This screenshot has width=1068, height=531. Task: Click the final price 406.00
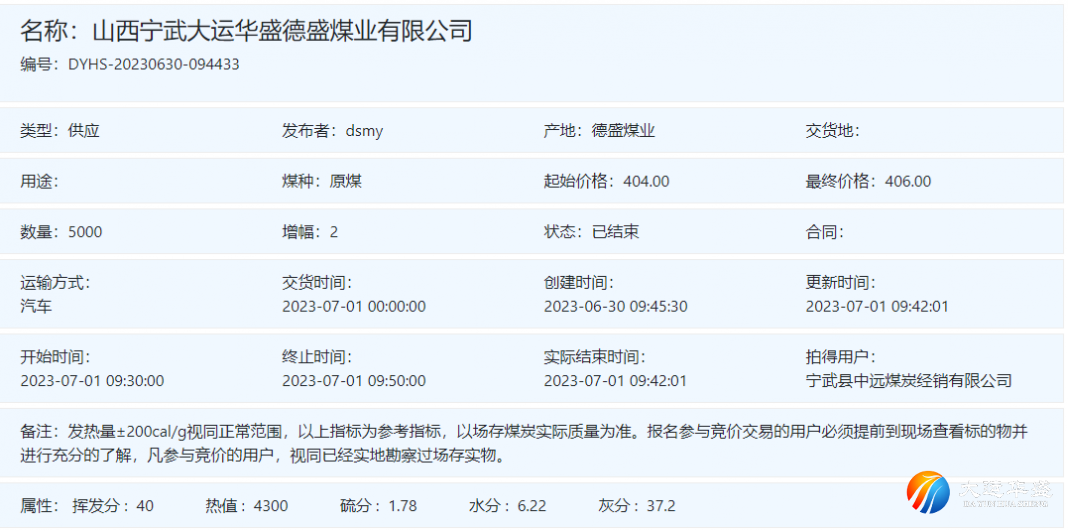907,181
